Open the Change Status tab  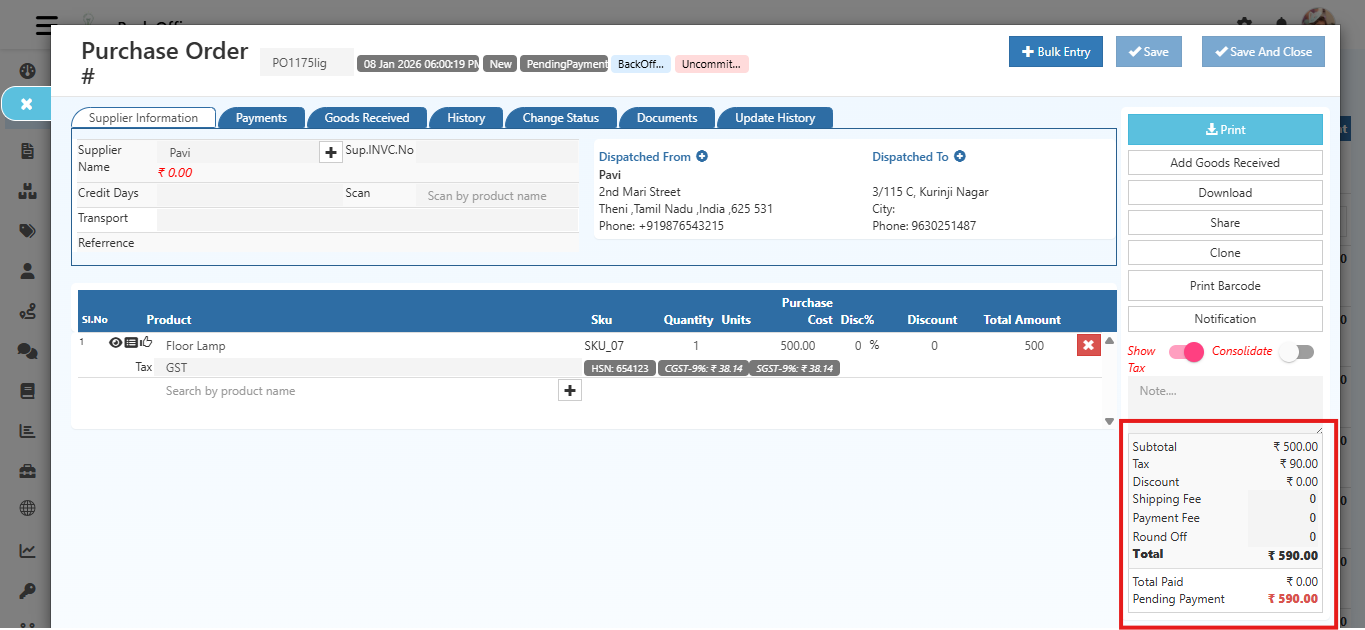pyautogui.click(x=561, y=117)
